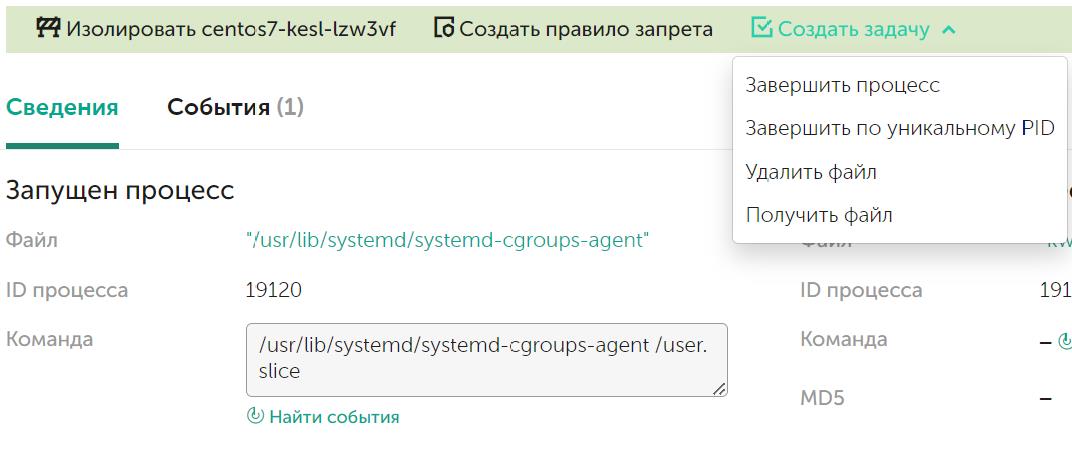This screenshot has height=458, width=1072.
Task: Click the Найти события circular icon
Action: (255, 417)
